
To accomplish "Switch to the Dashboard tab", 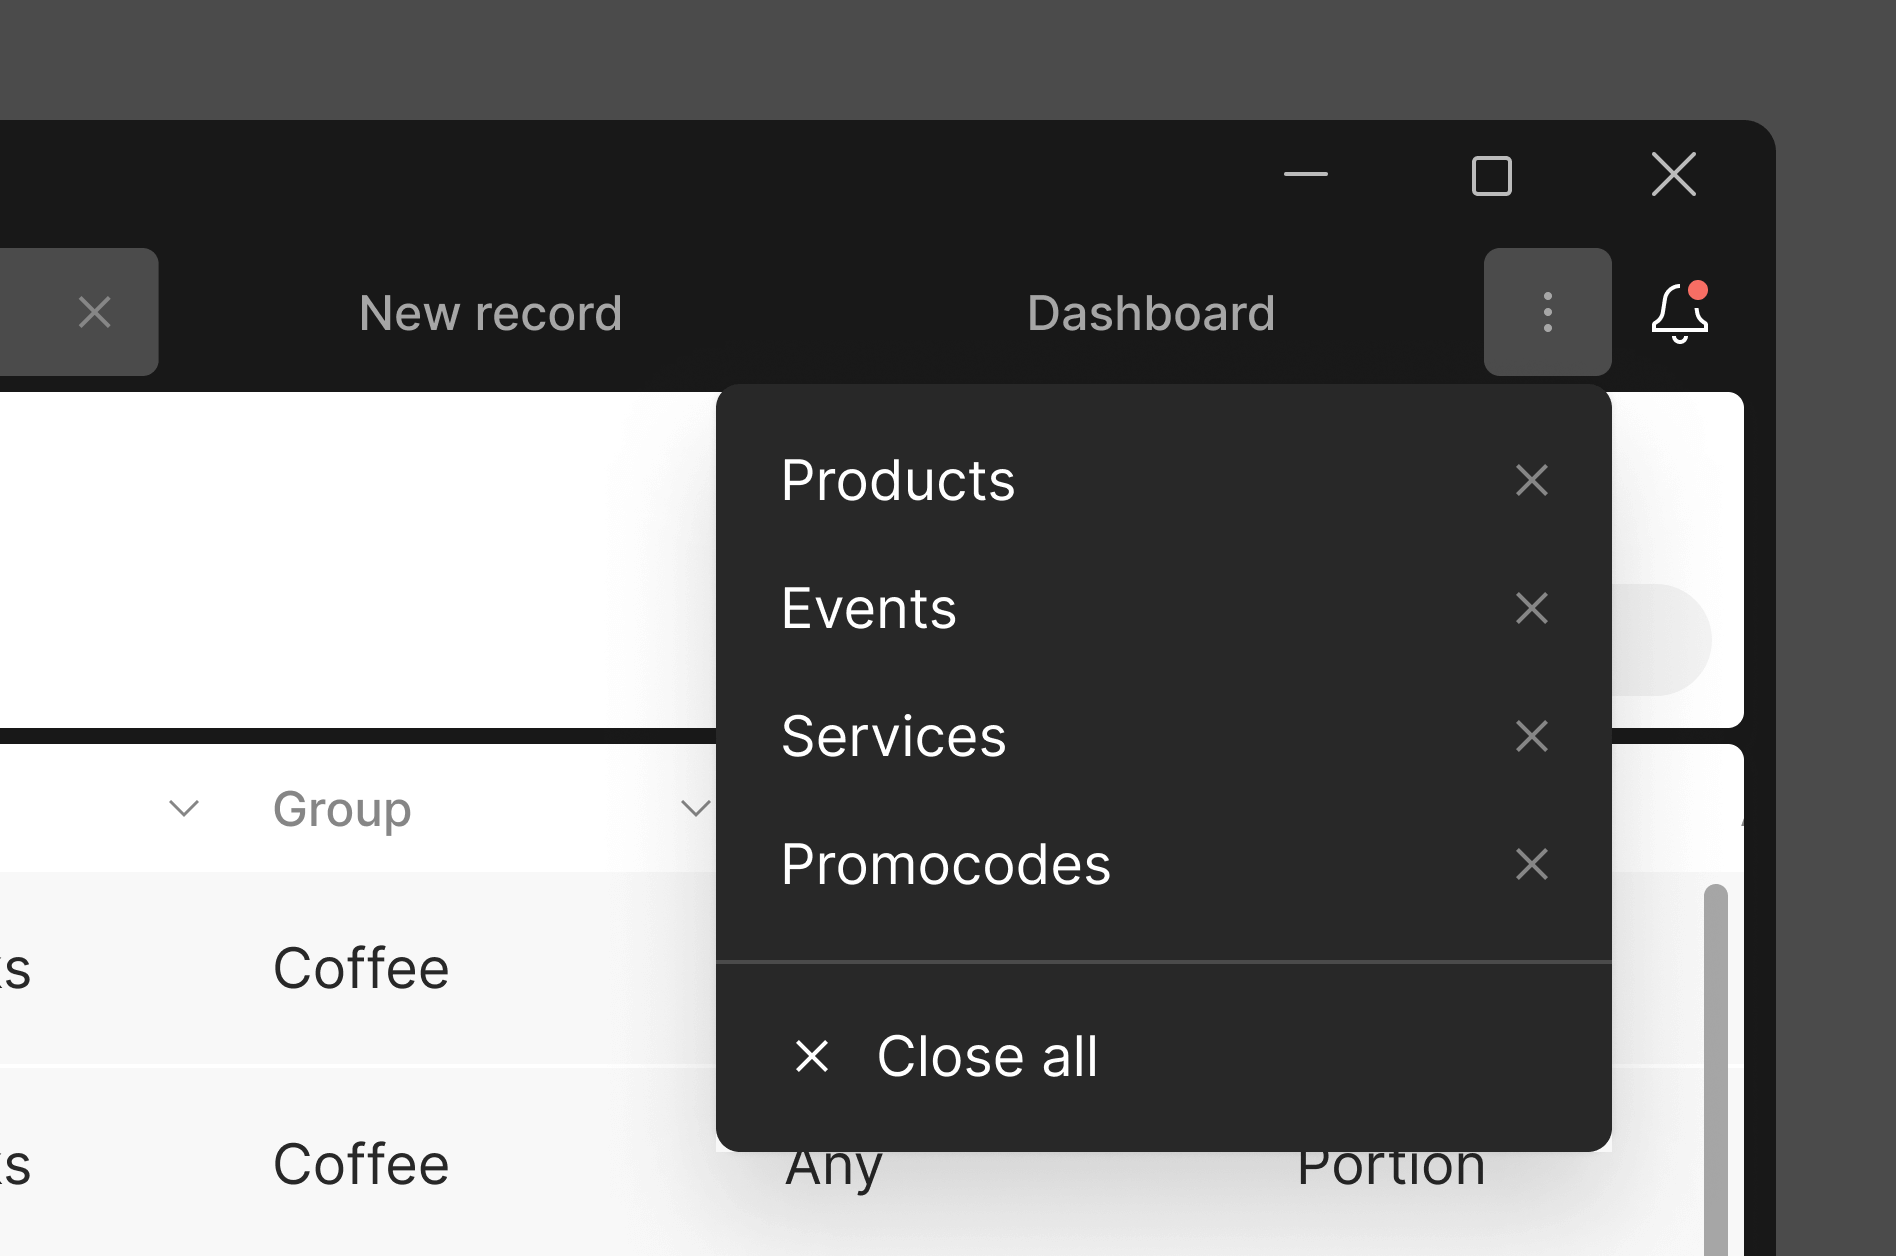I will 1150,313.
